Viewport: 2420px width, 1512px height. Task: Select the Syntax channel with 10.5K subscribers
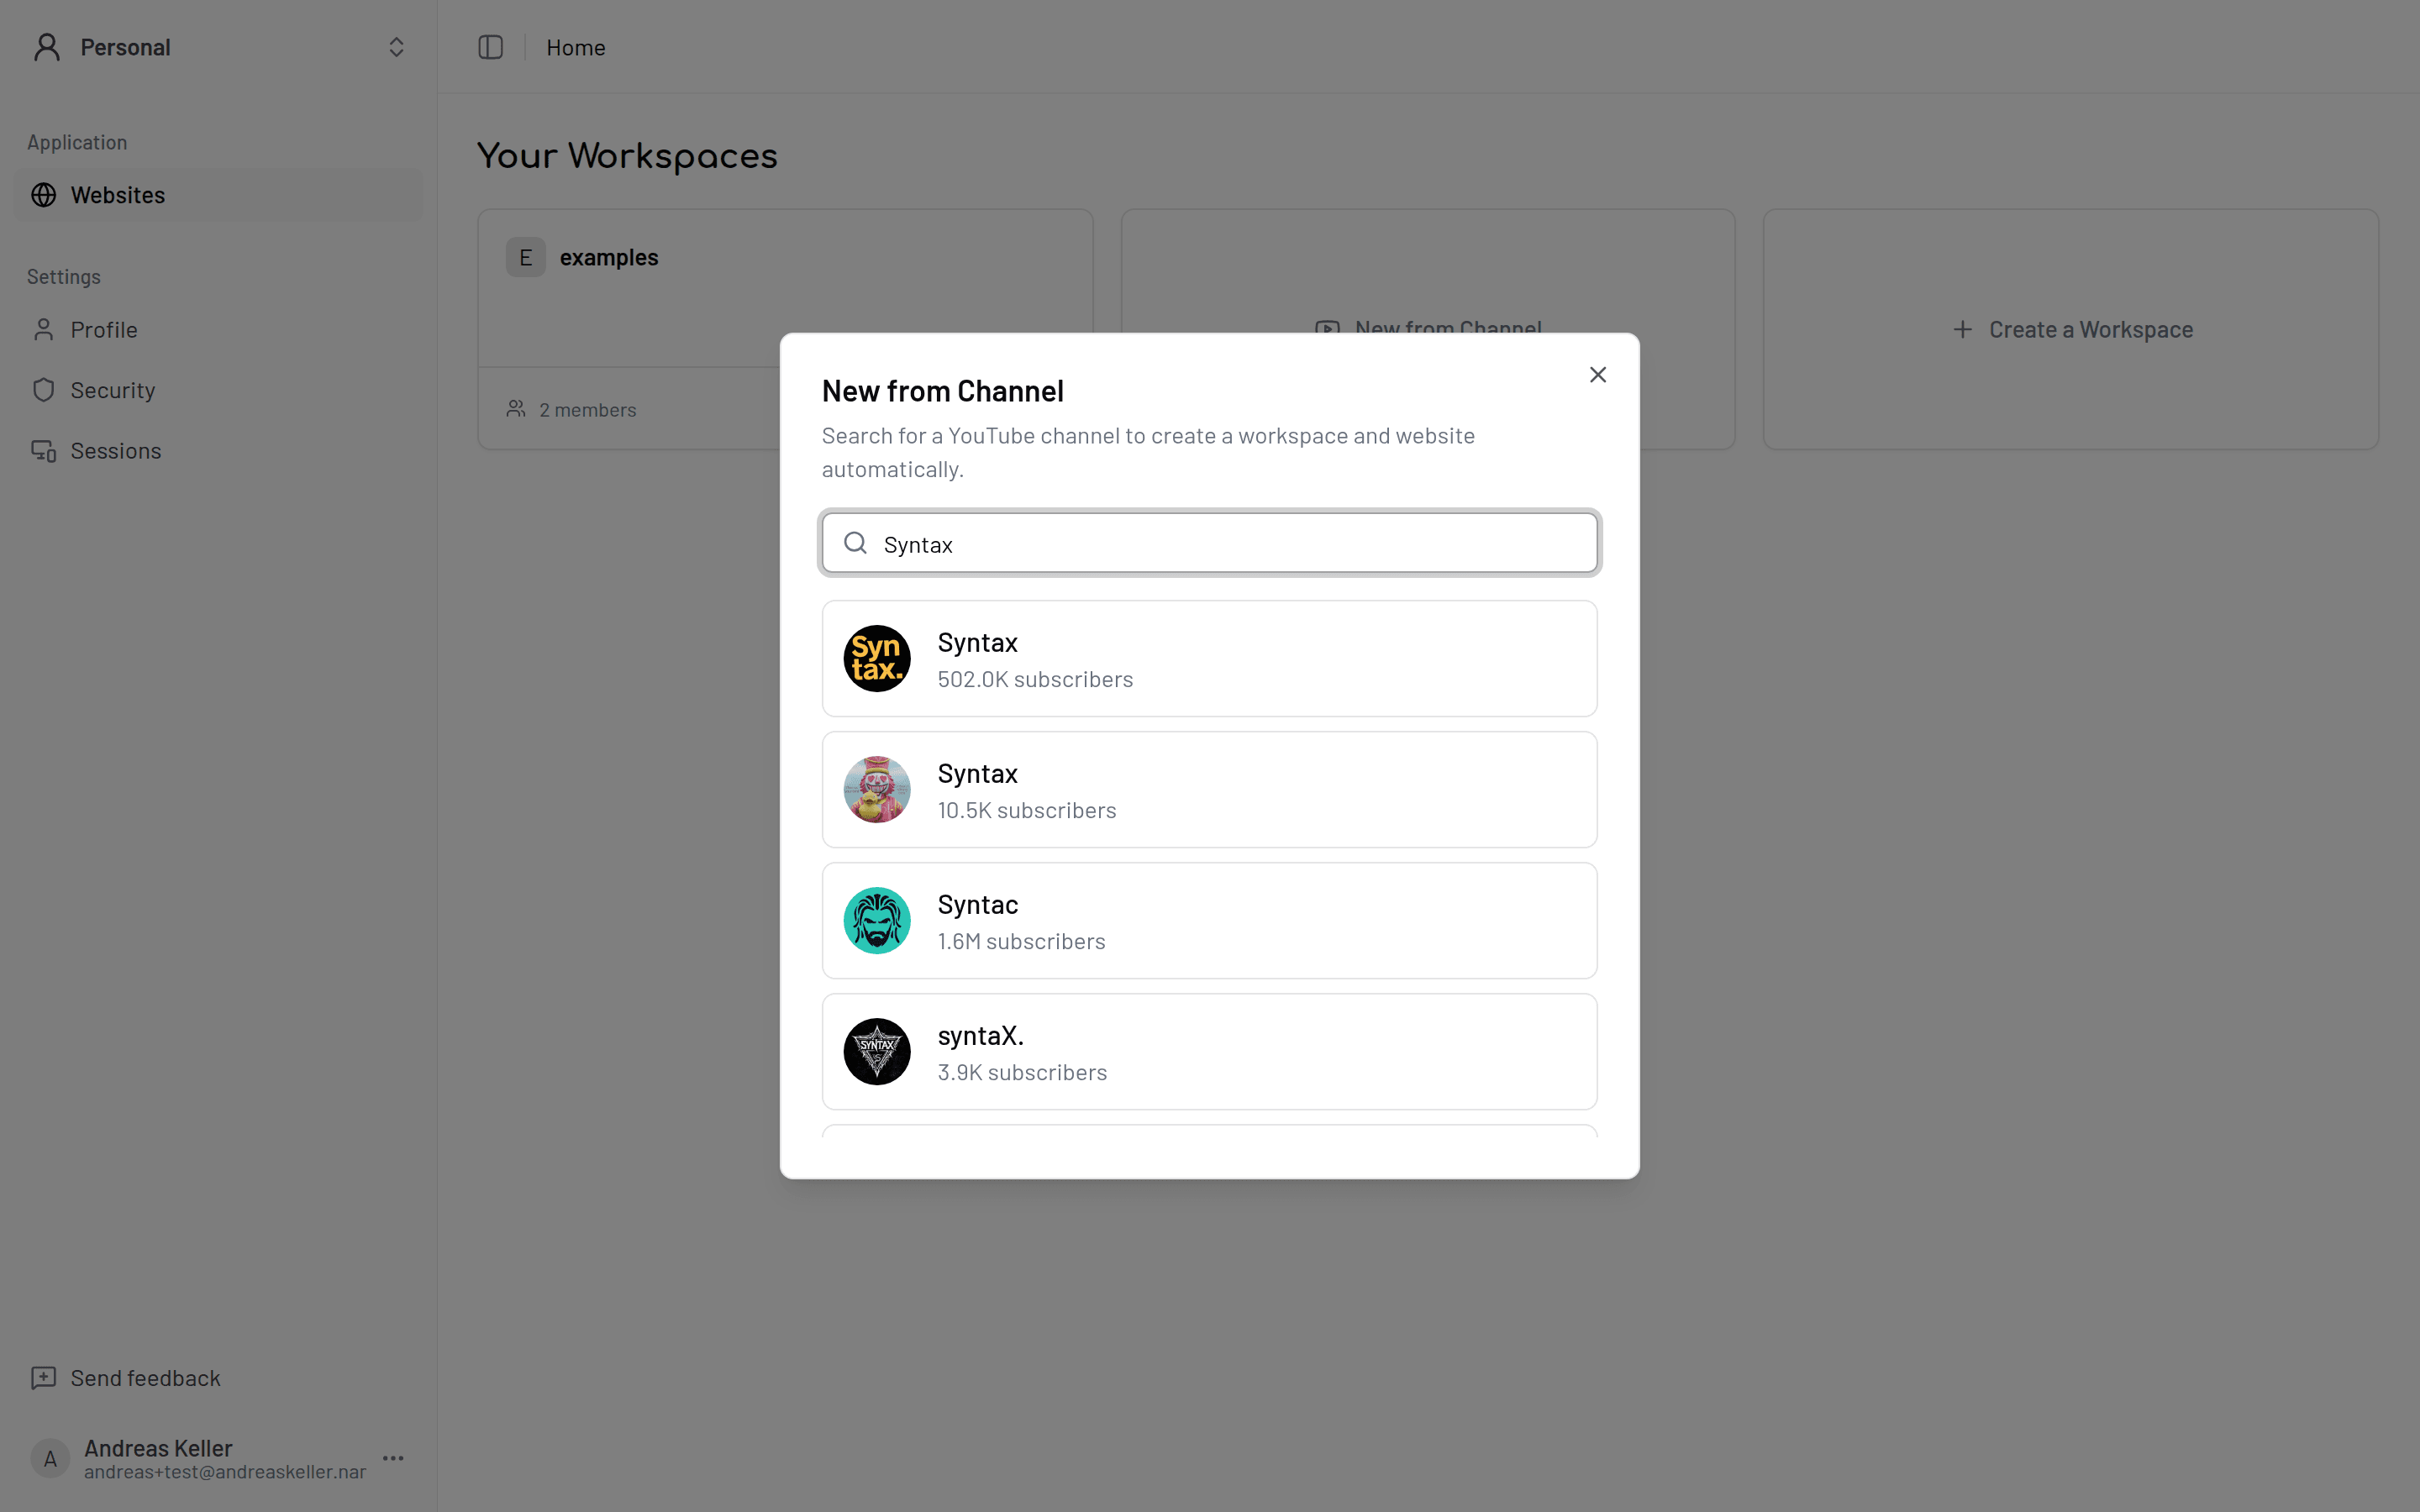click(x=1209, y=790)
